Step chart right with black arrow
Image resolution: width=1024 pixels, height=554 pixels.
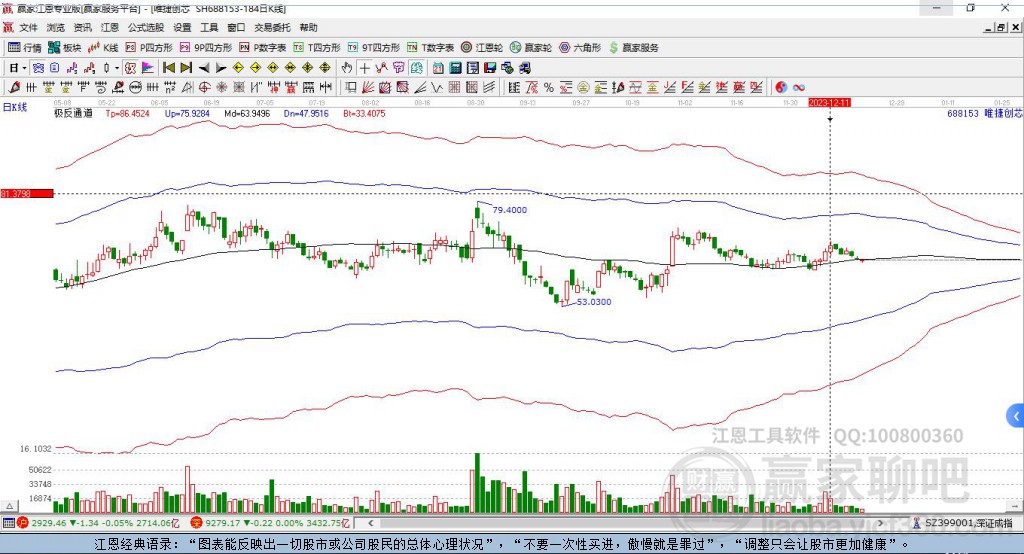click(x=221, y=68)
